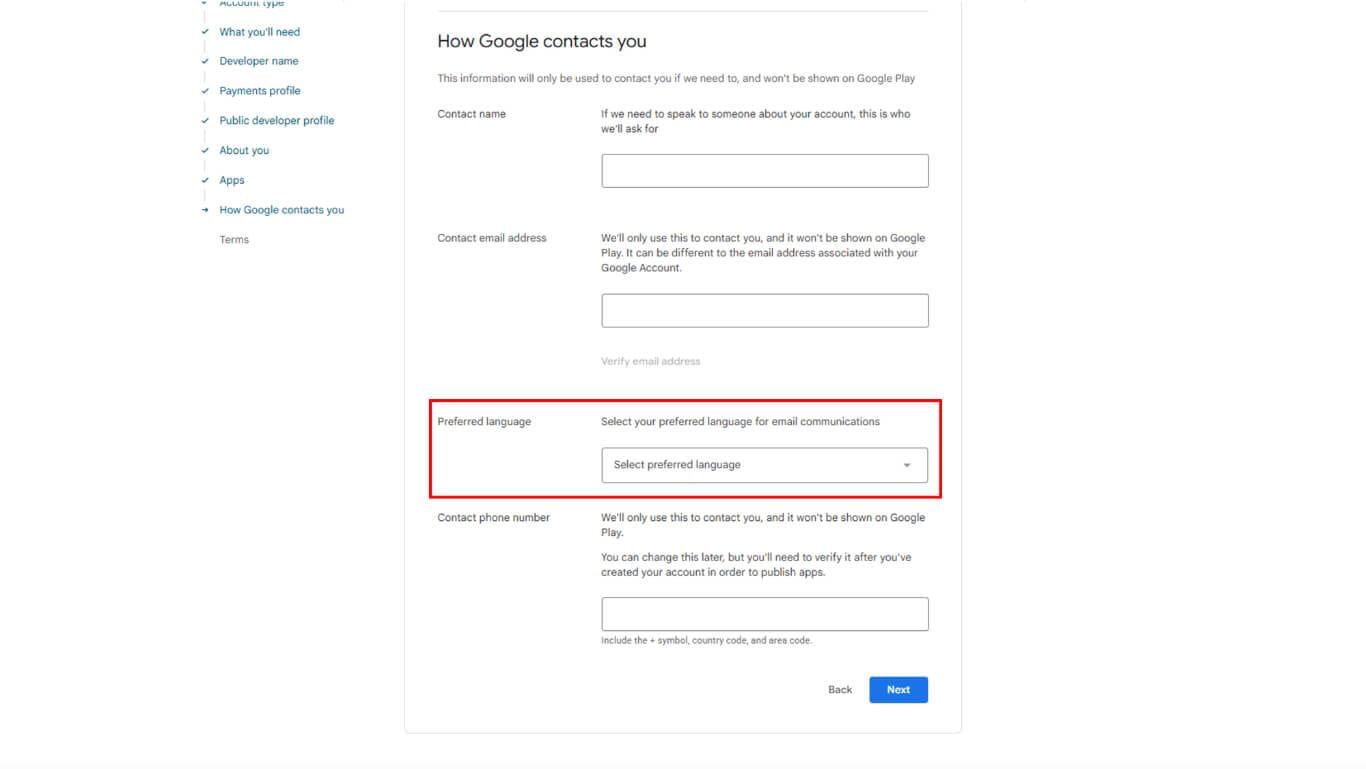
Task: Focus the Contact phone number field
Action: click(x=764, y=614)
